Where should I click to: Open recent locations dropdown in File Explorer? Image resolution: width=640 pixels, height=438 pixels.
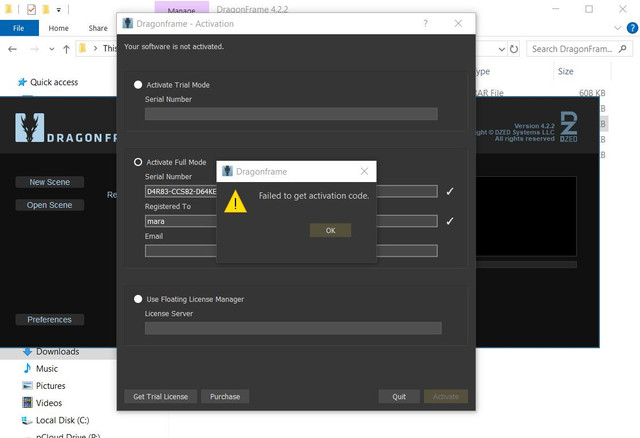tap(51, 49)
